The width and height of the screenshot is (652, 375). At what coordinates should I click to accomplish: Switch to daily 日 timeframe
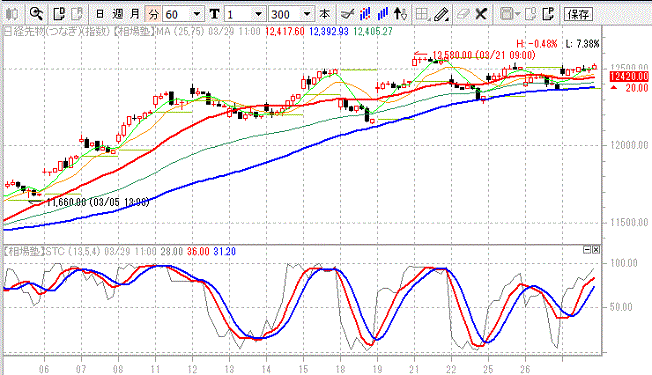point(100,15)
